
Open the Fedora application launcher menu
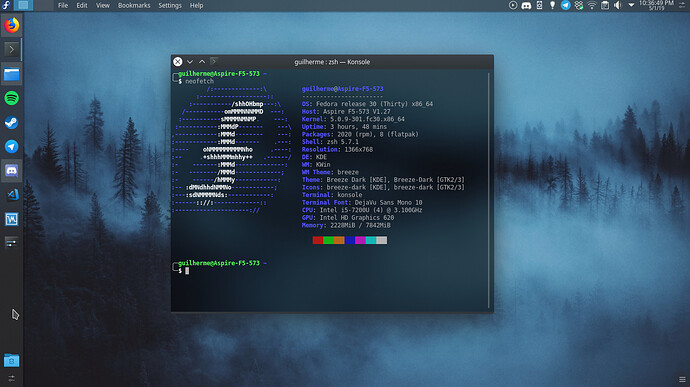point(6,5)
